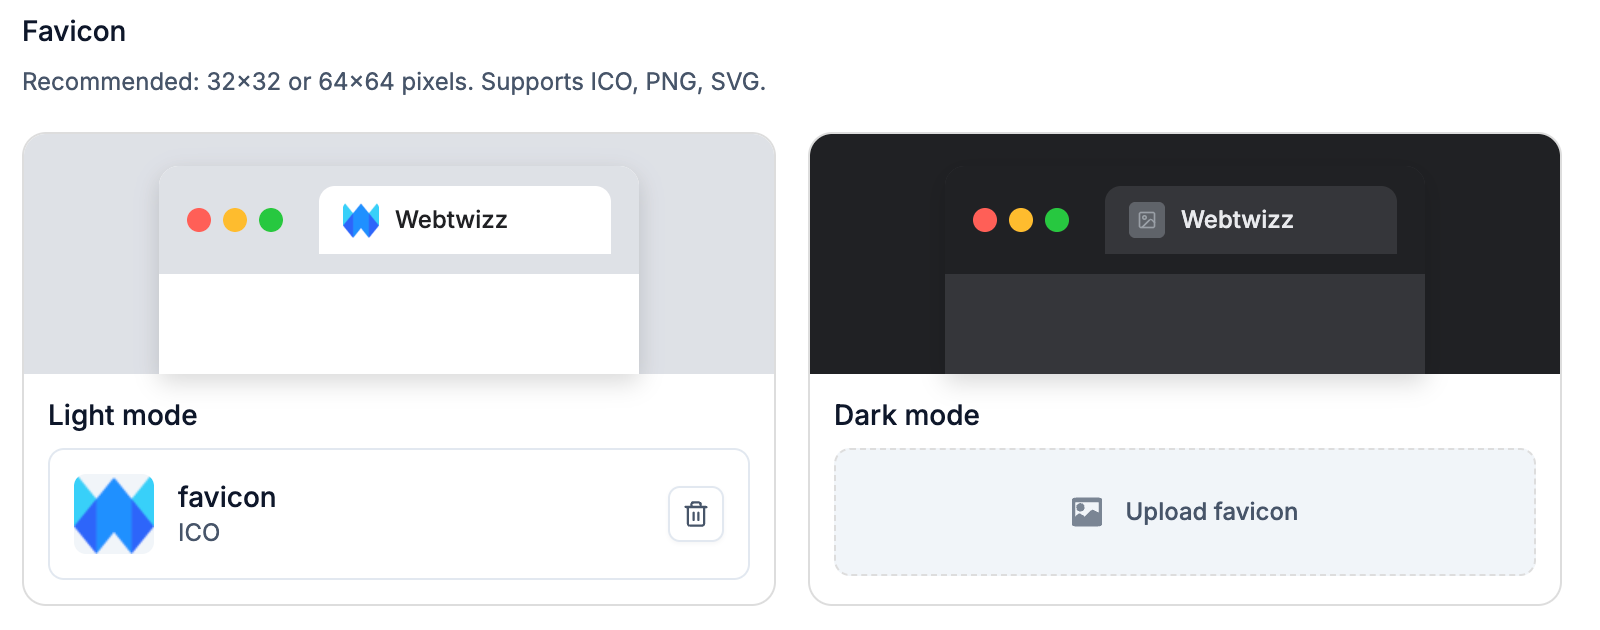The height and width of the screenshot is (630, 1600).
Task: Click the favicon file name label
Action: coord(227,497)
